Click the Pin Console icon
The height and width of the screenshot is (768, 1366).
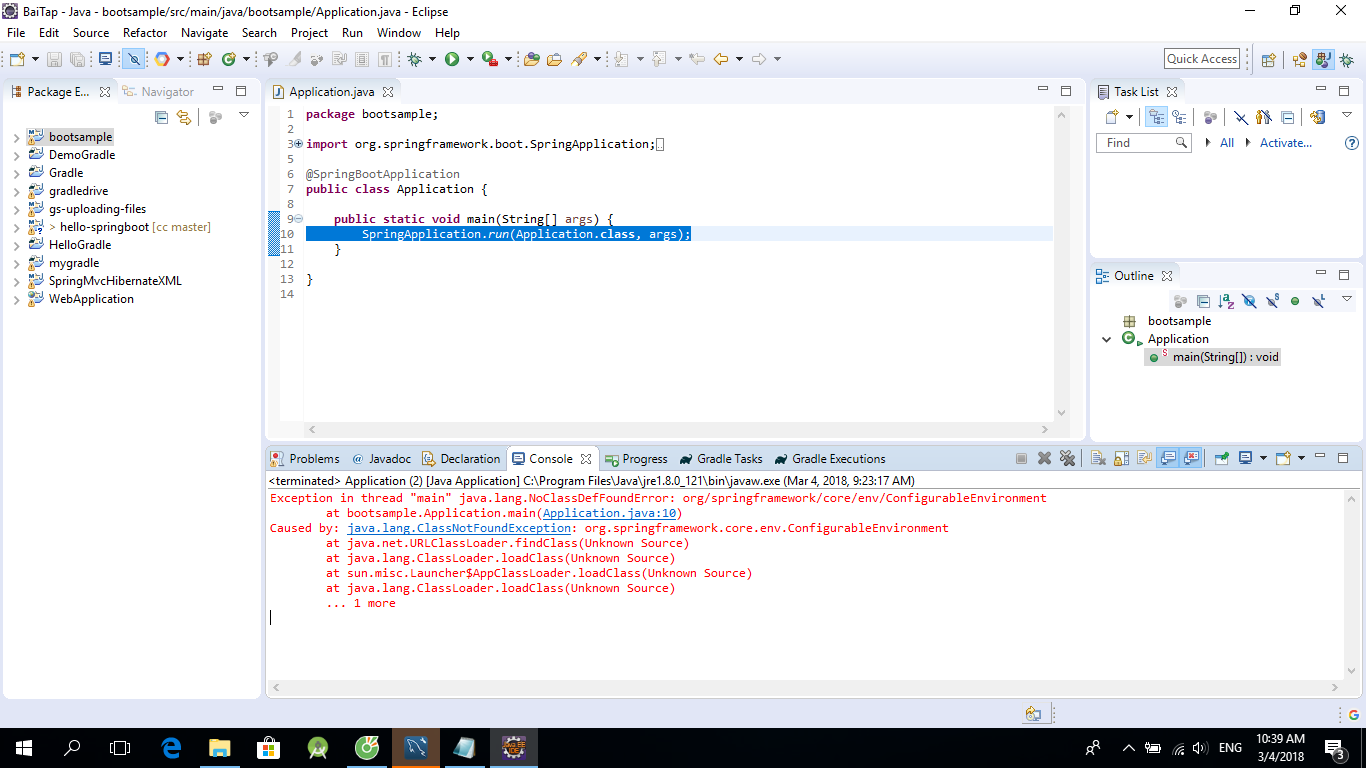point(1221,459)
